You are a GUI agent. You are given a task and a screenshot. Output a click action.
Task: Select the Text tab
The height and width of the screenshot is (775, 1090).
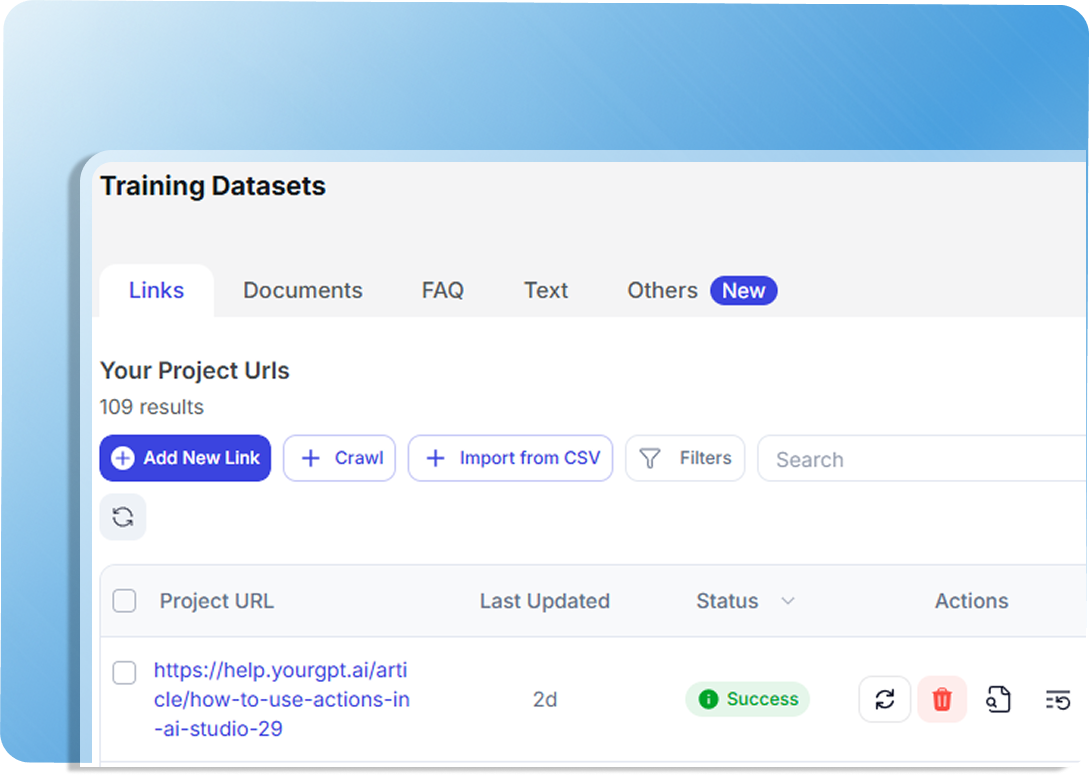[545, 290]
